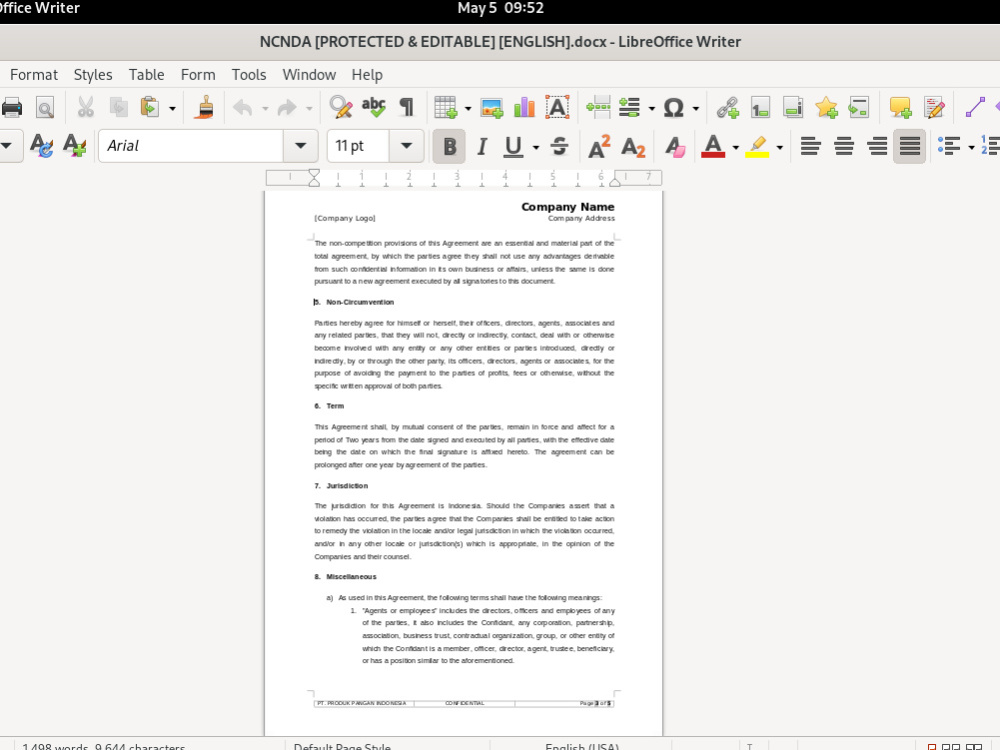Click the May 5 09:52 clock
This screenshot has height=750, width=1000.
click(x=501, y=8)
